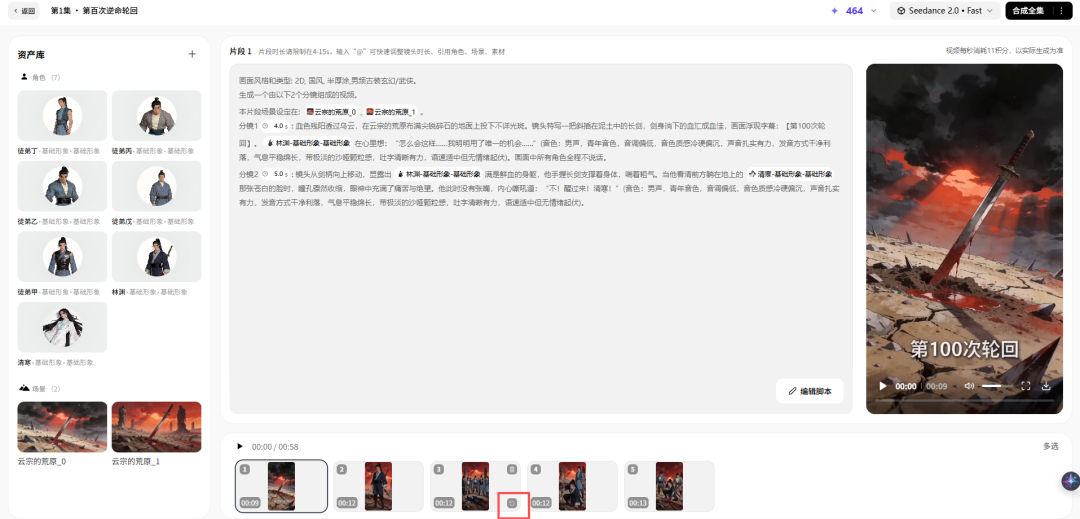This screenshot has height=519, width=1080.
Task: Click the purple sparkle credits icon
Action: click(x=835, y=11)
